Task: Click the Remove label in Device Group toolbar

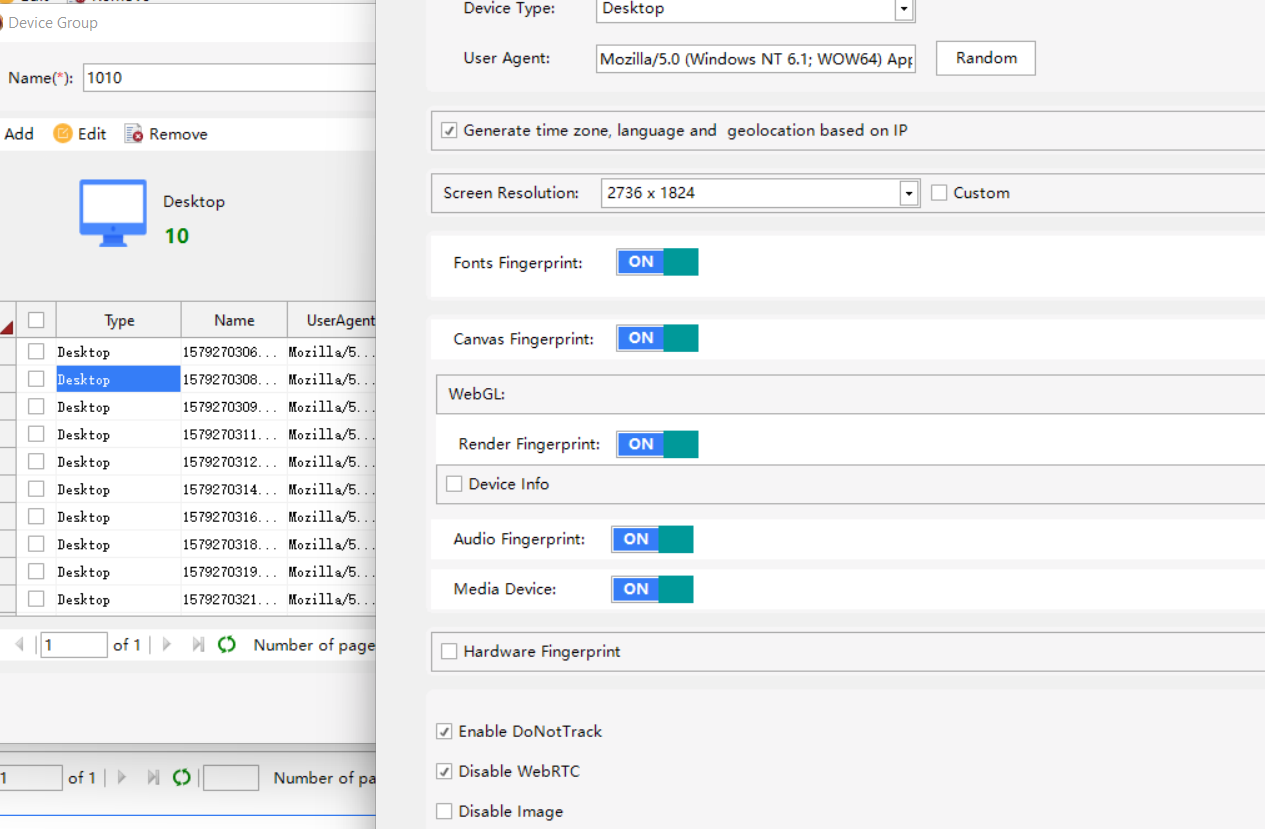Action: click(178, 134)
